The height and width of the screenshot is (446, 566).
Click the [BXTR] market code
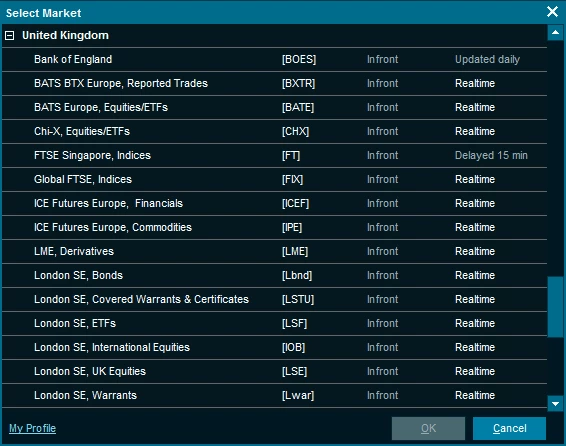[299, 83]
